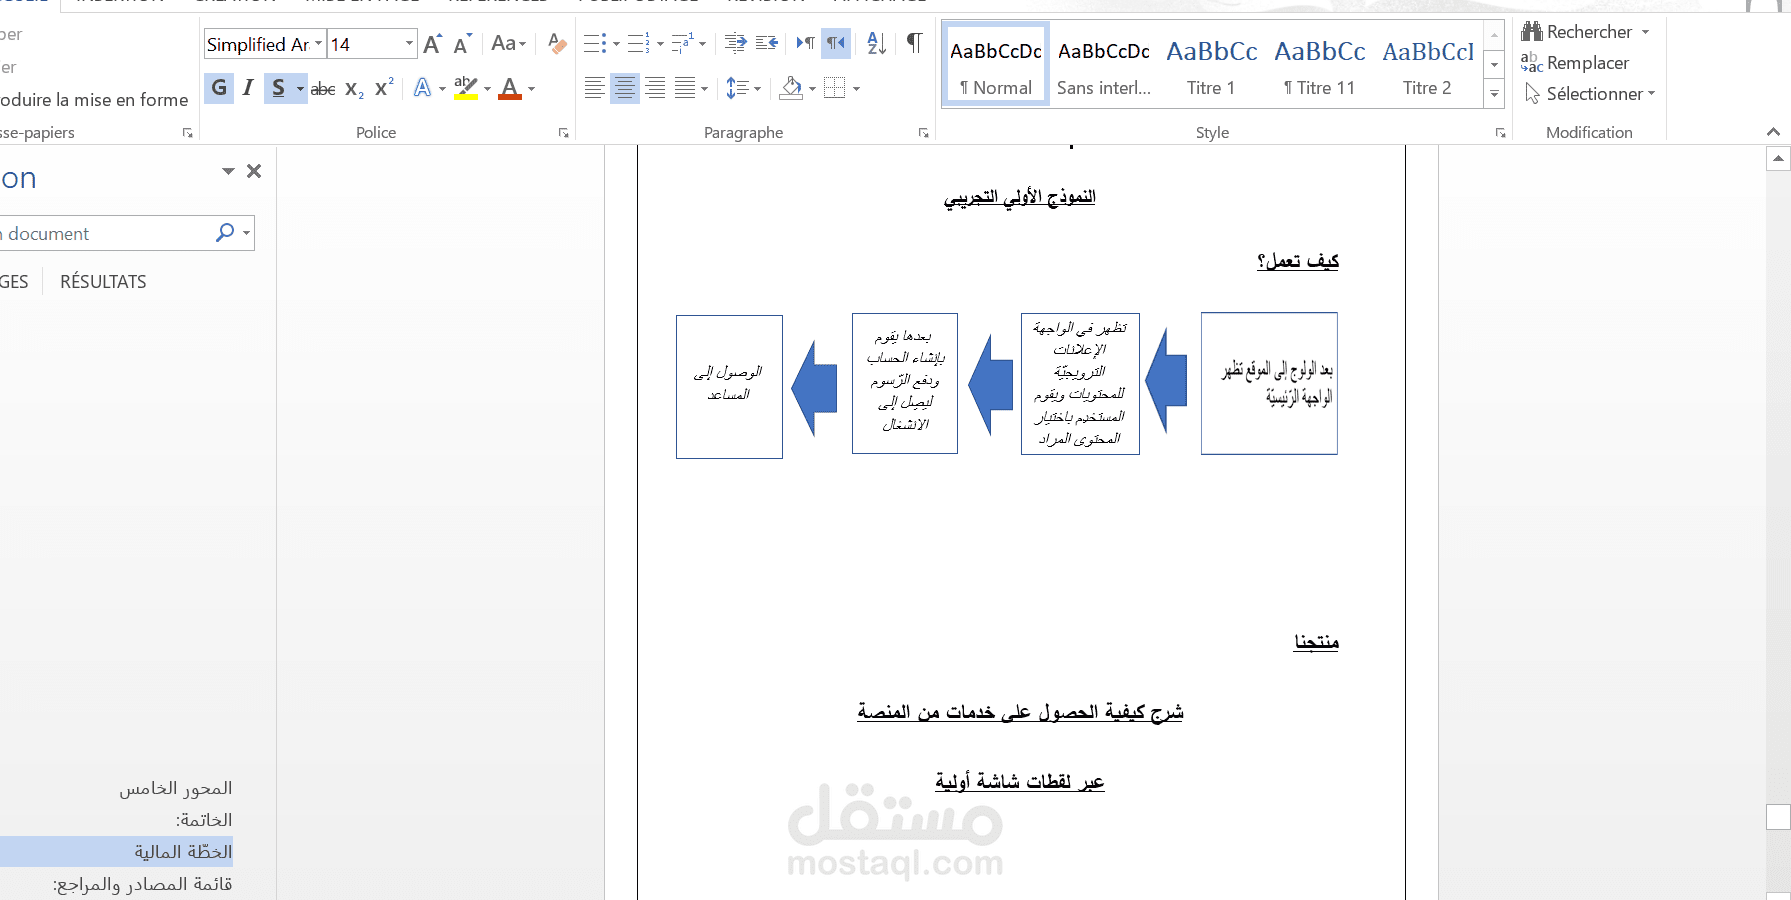Click the vertical scrollbar up arrow
Viewport: 1791px width, 900px height.
coord(1778,158)
